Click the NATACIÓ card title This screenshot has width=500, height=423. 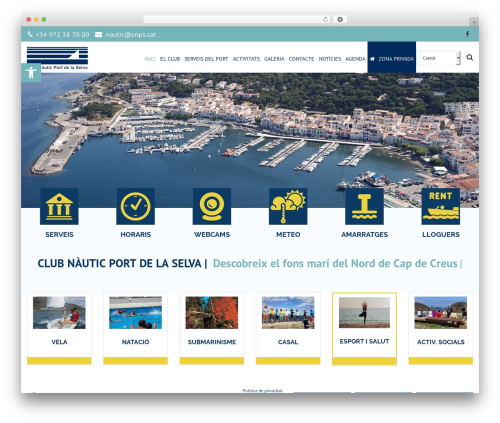tap(135, 342)
